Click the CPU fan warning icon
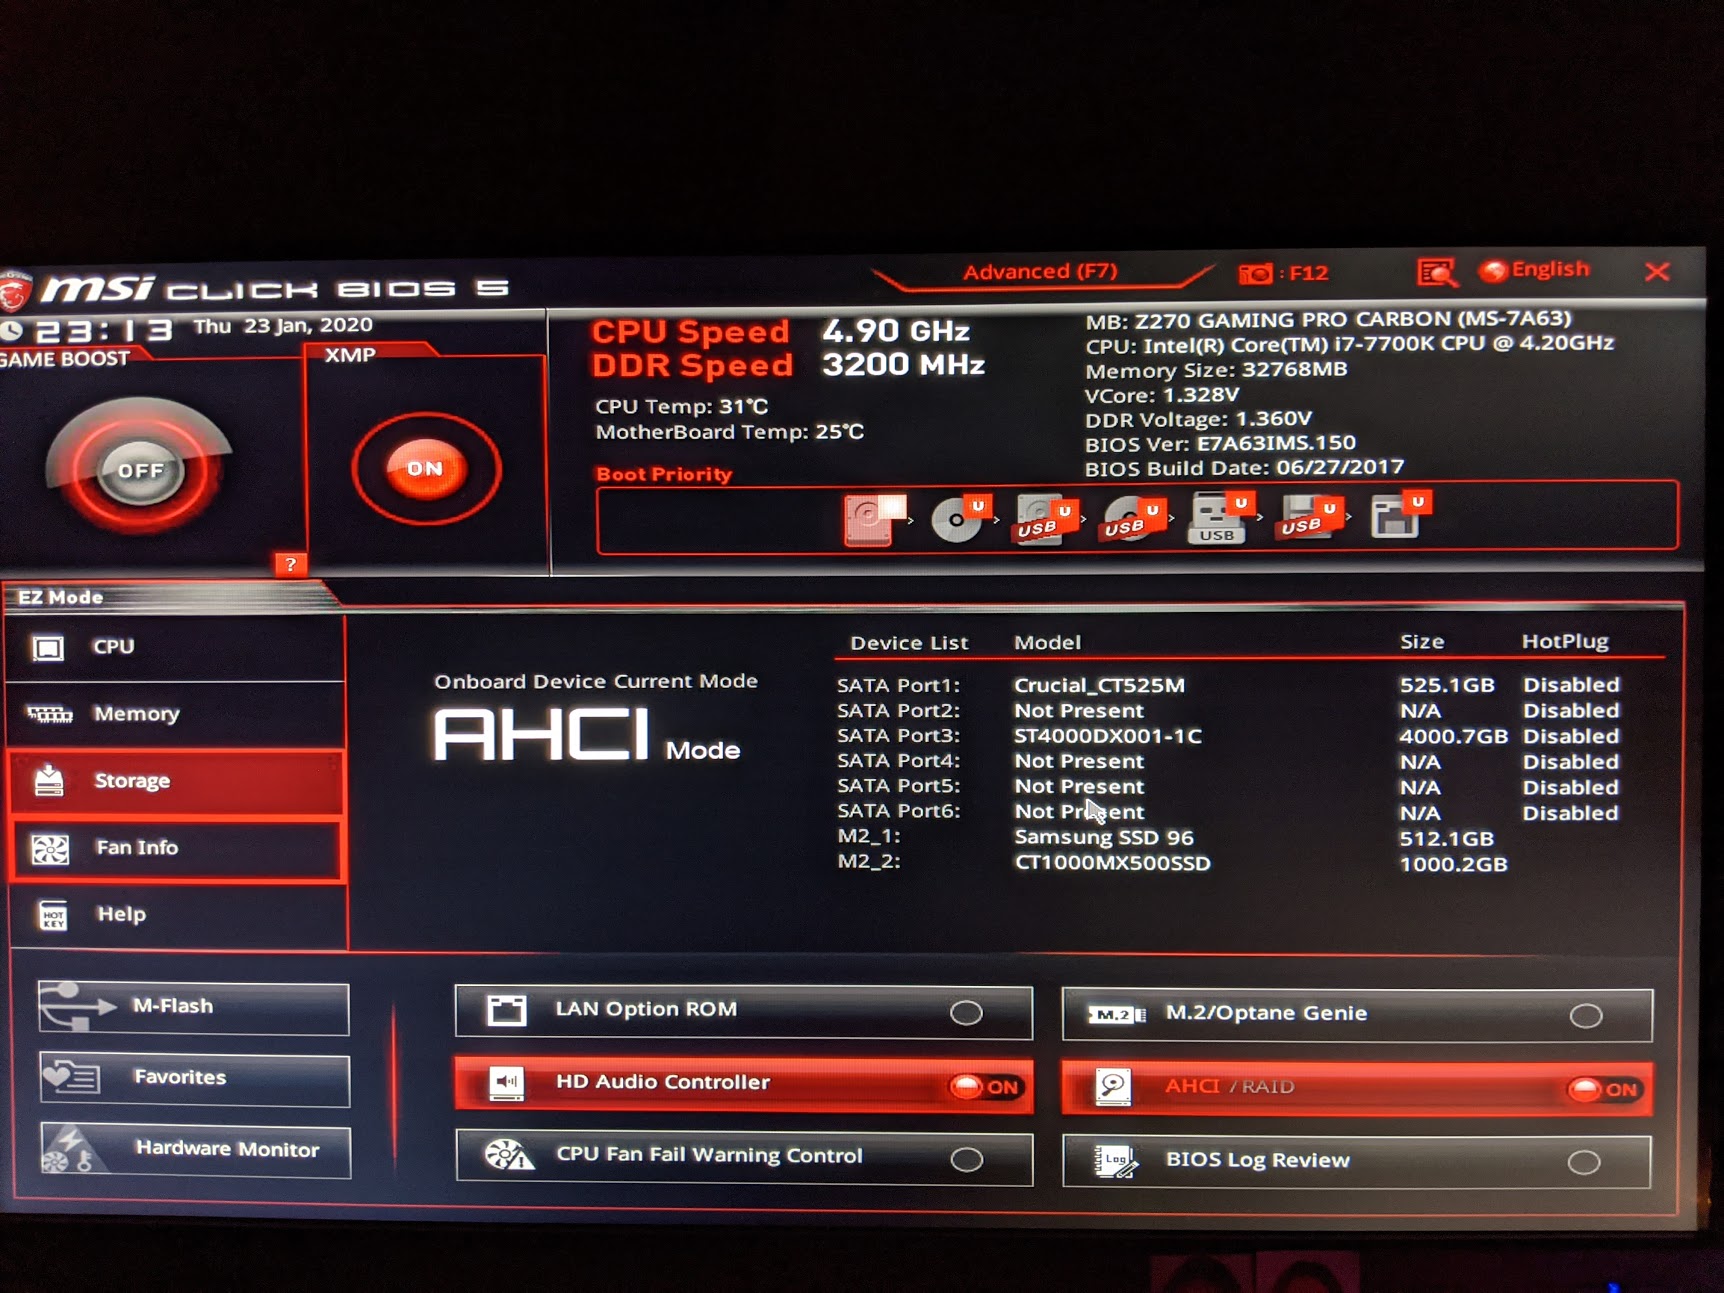1724x1293 pixels. coord(509,1156)
